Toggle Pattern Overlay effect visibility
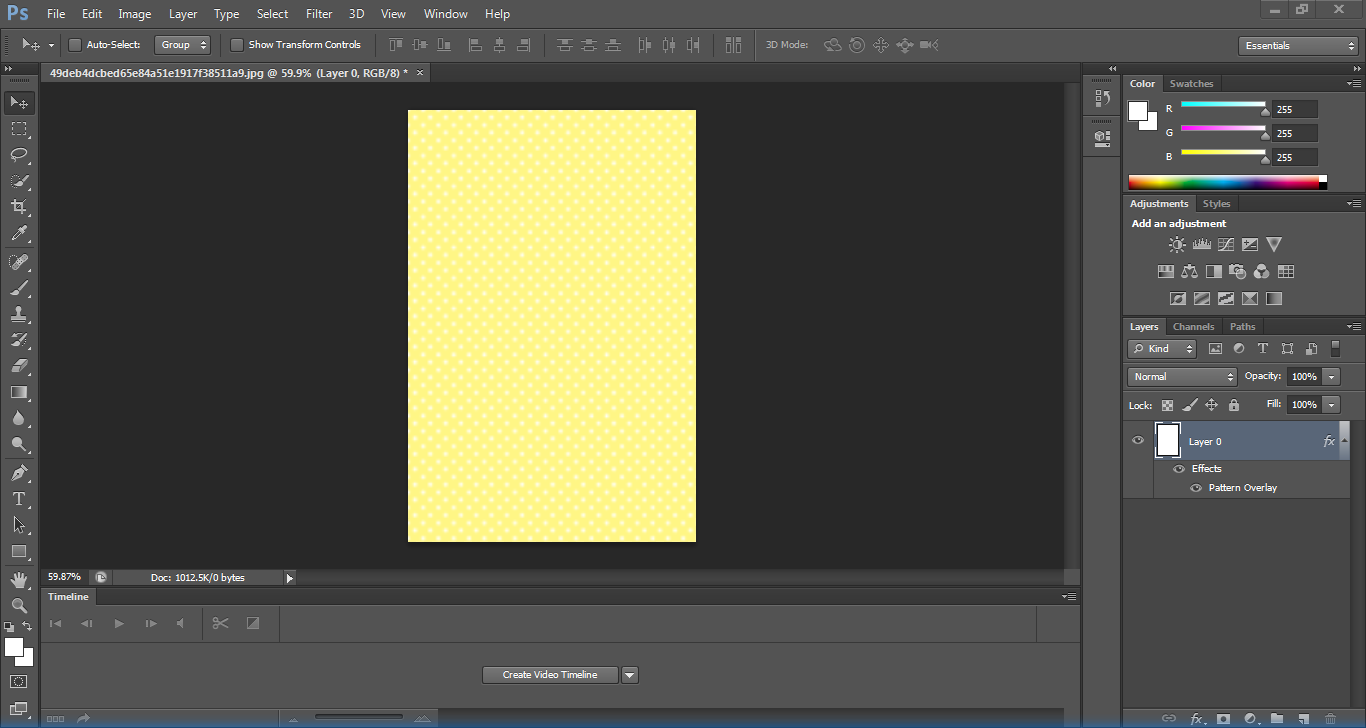The image size is (1366, 728). tap(1196, 488)
